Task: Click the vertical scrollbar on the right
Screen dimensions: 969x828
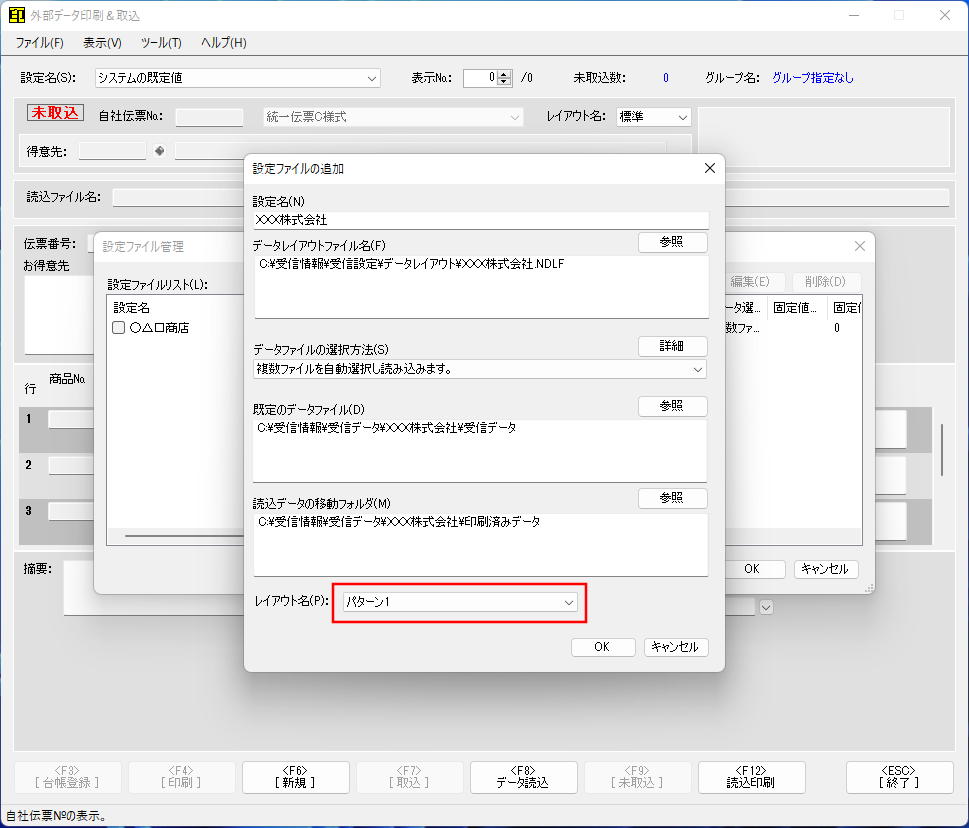Action: [x=940, y=450]
